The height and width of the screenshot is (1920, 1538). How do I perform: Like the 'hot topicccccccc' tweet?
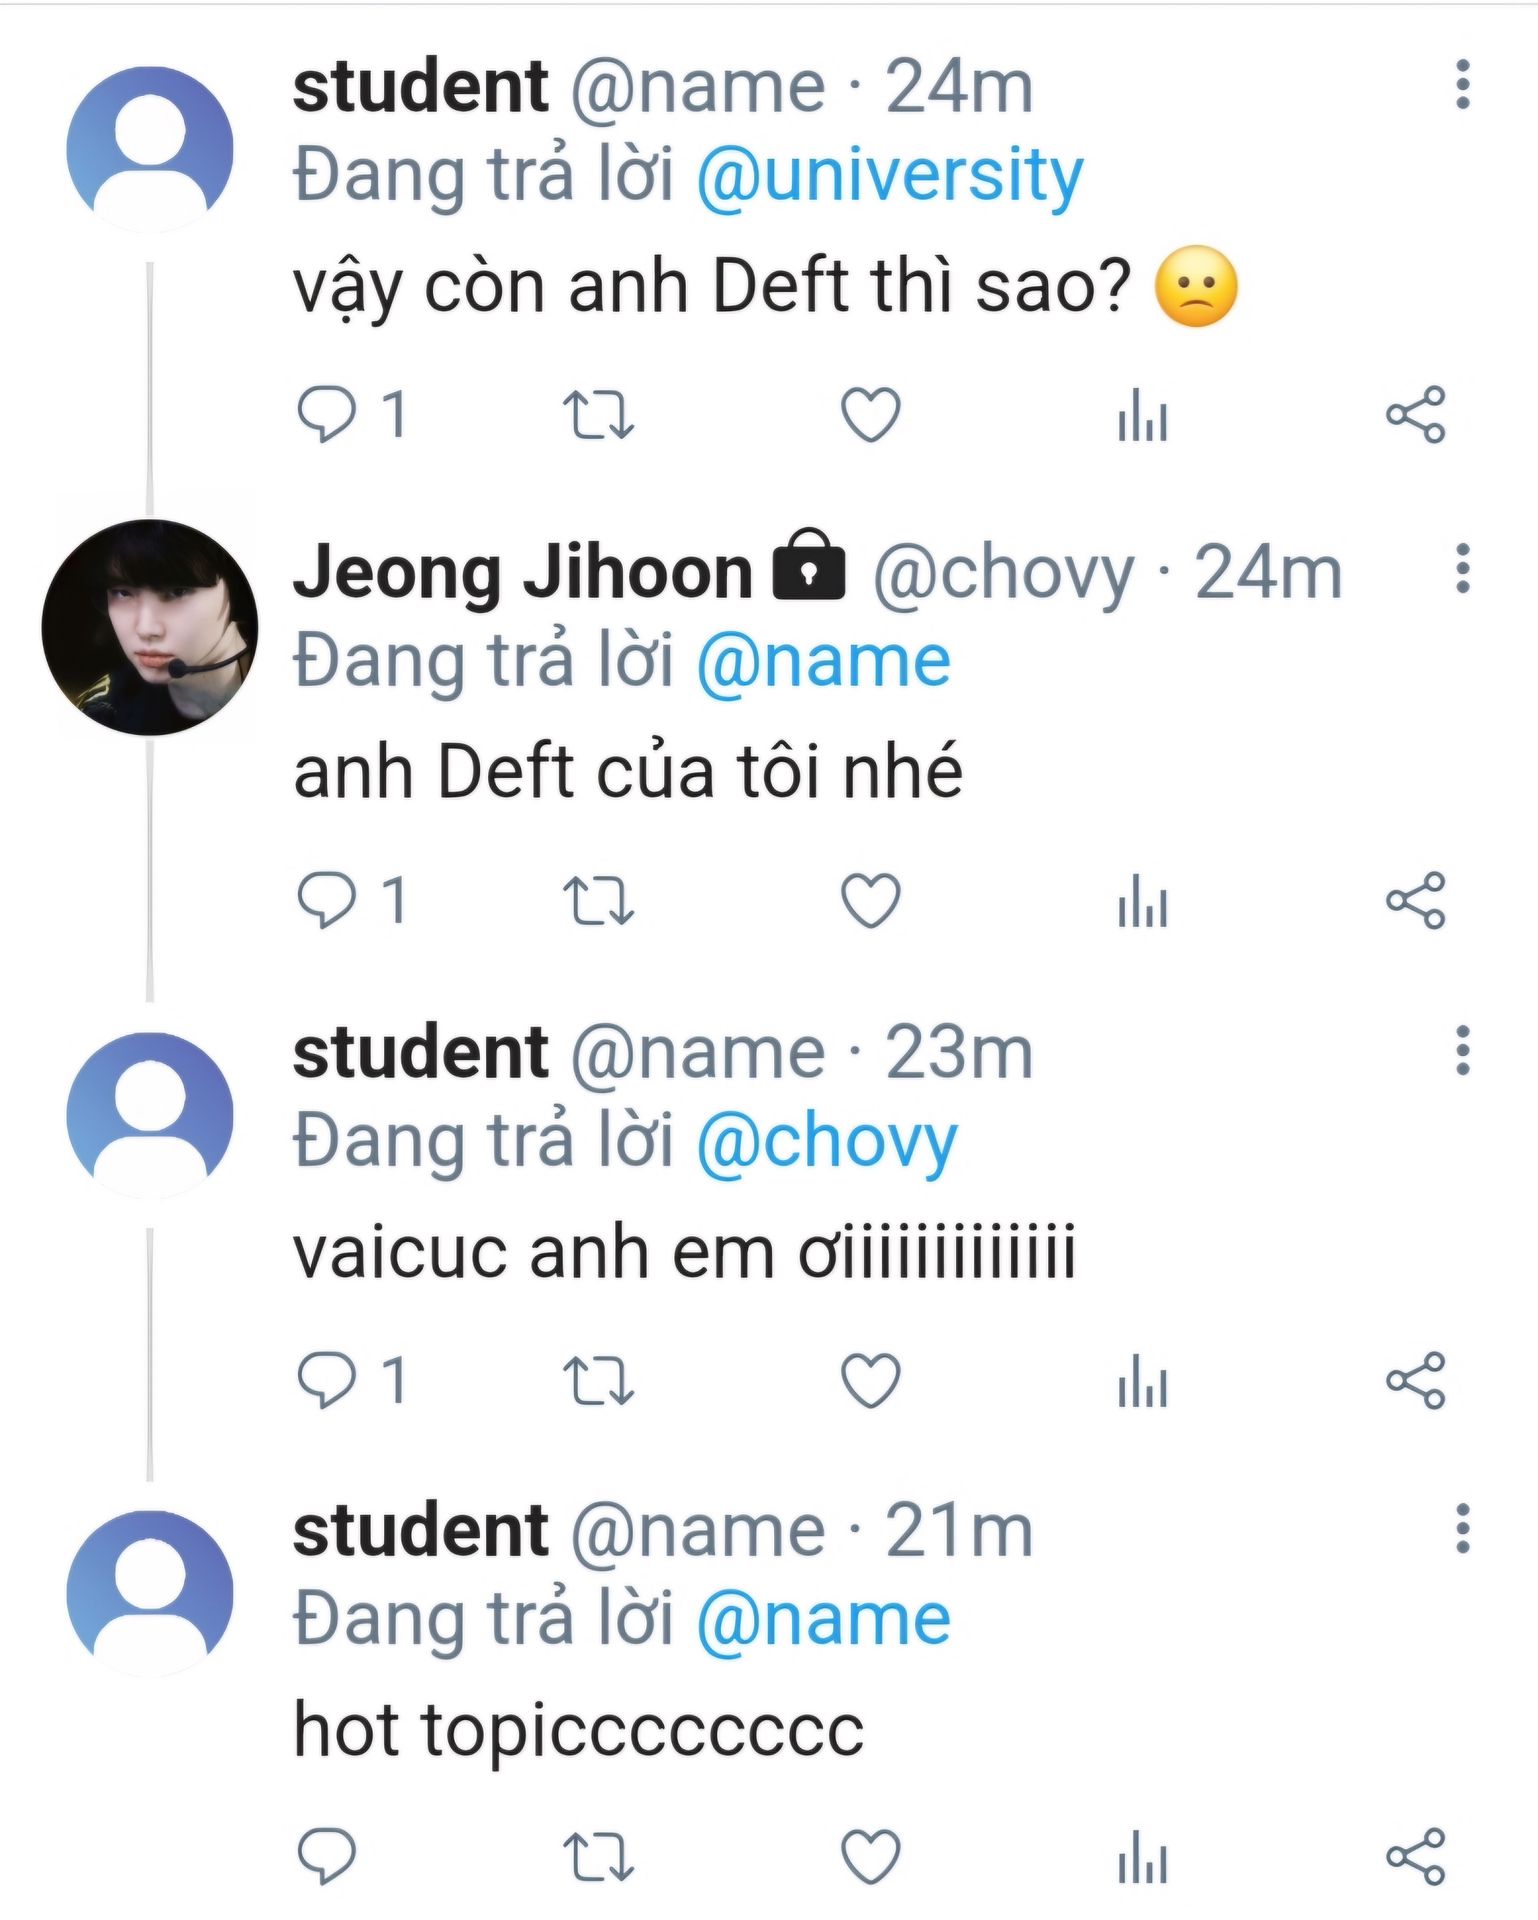click(x=870, y=1857)
